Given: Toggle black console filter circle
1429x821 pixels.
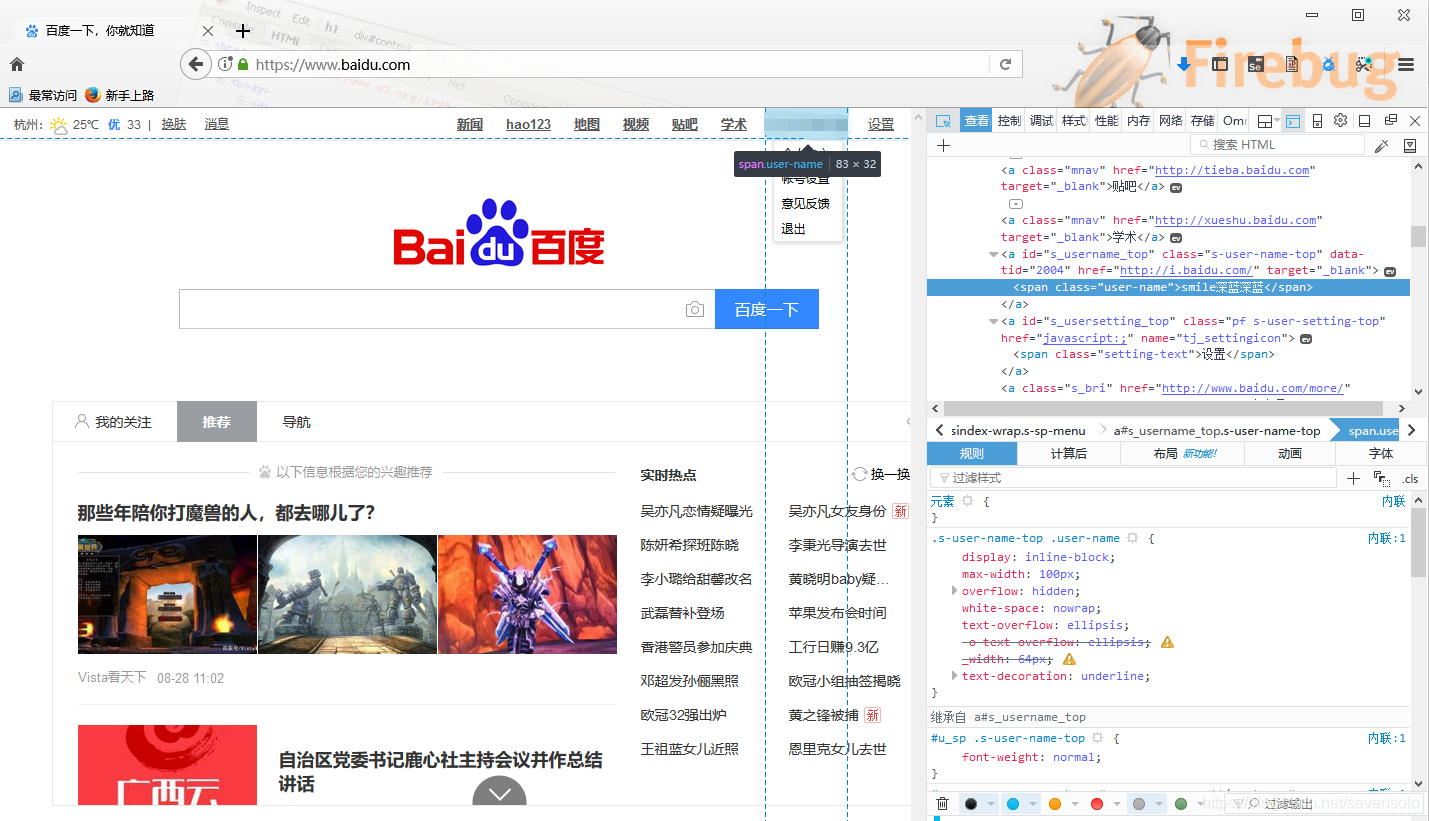Looking at the screenshot, I should 970,804.
